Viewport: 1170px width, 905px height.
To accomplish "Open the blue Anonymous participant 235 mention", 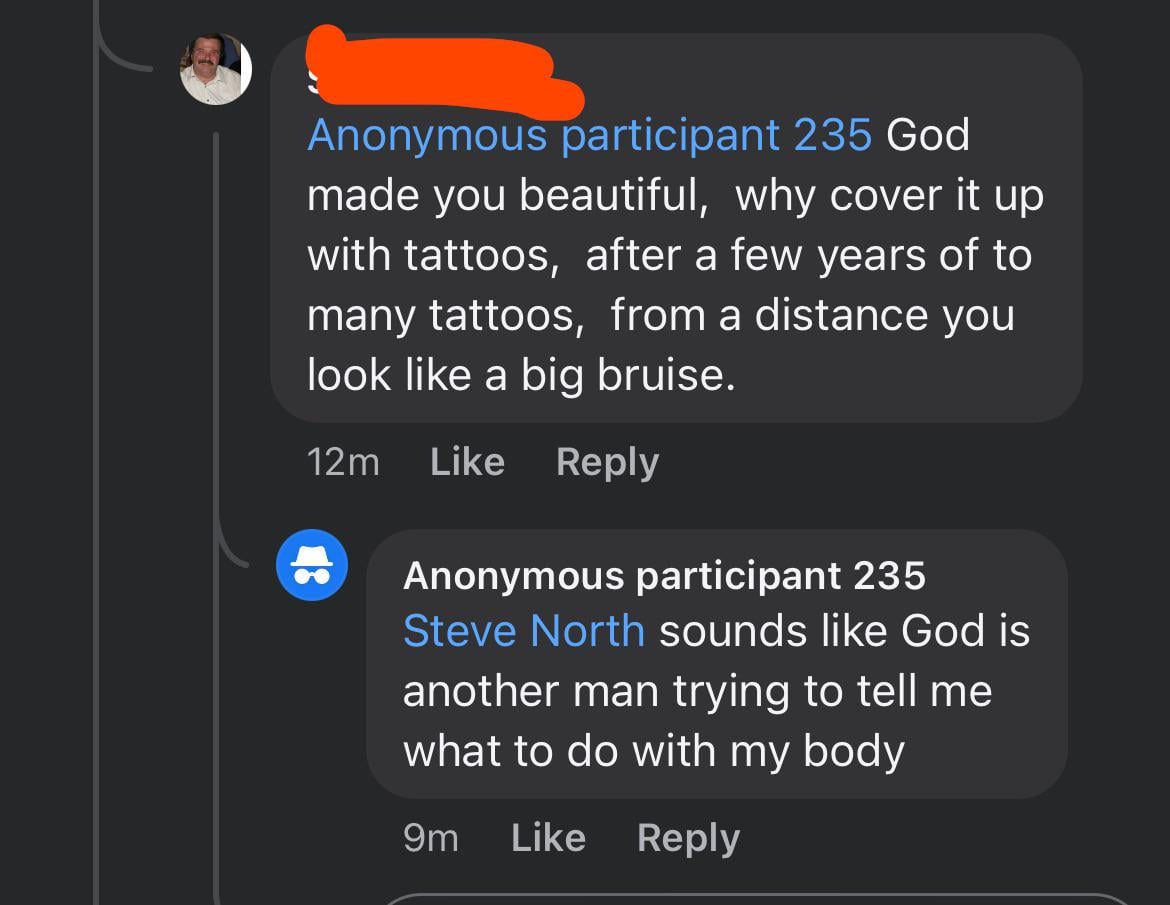I will click(589, 135).
